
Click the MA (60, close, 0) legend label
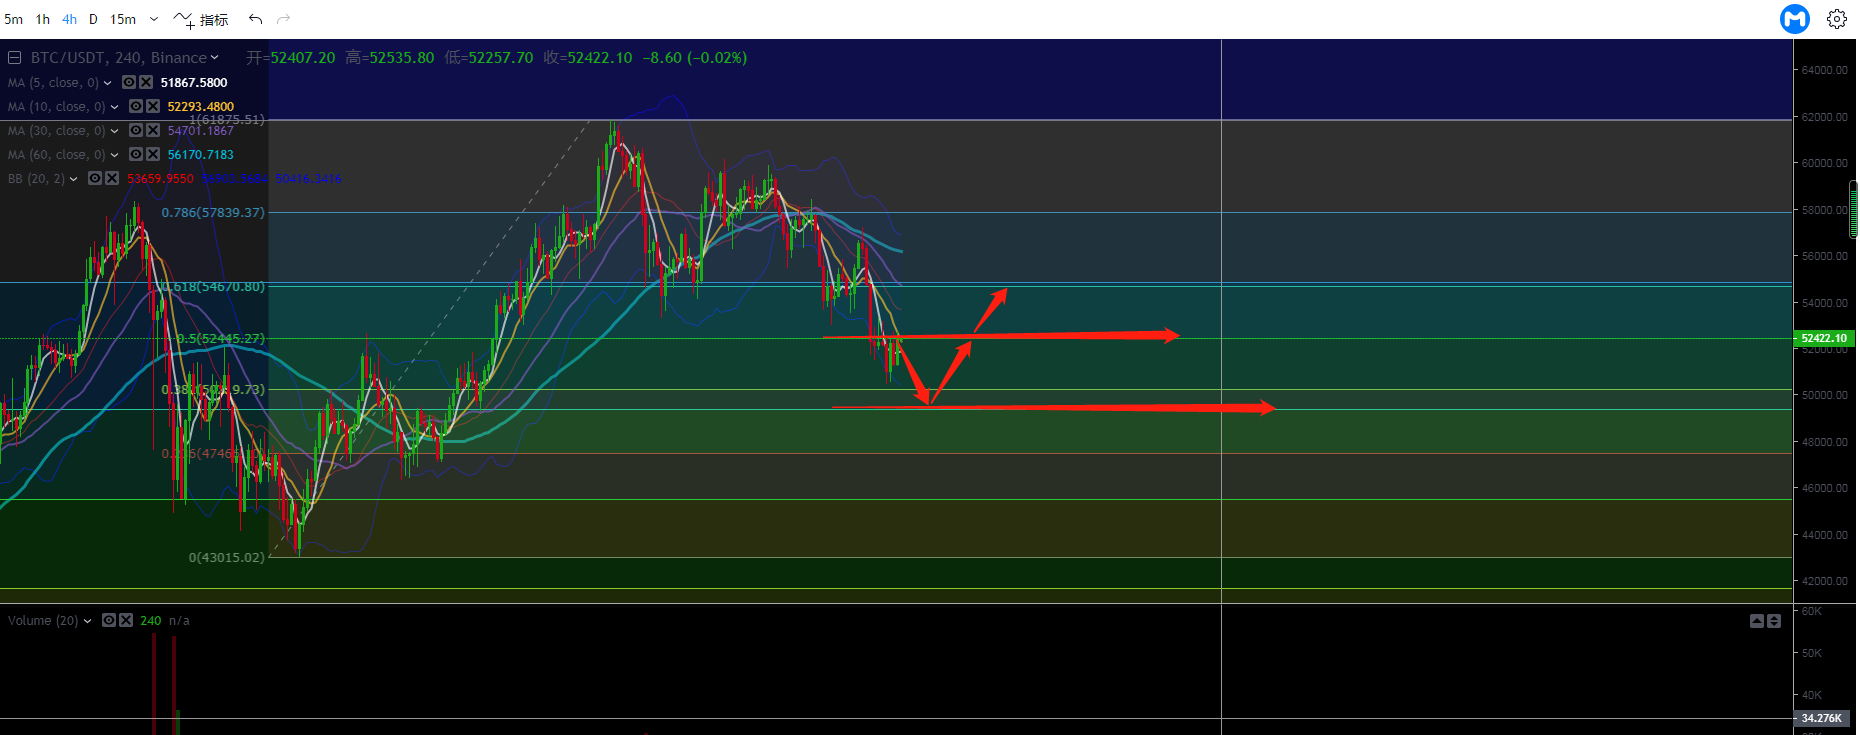[x=56, y=155]
